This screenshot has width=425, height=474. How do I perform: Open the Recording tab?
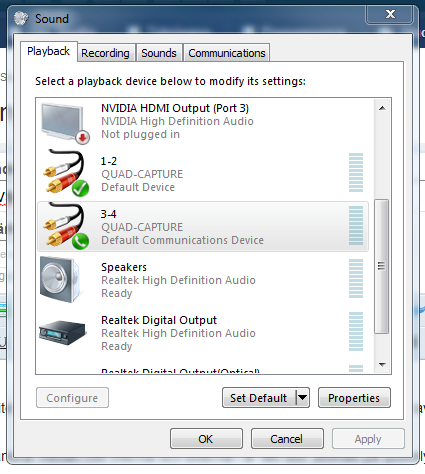click(106, 53)
